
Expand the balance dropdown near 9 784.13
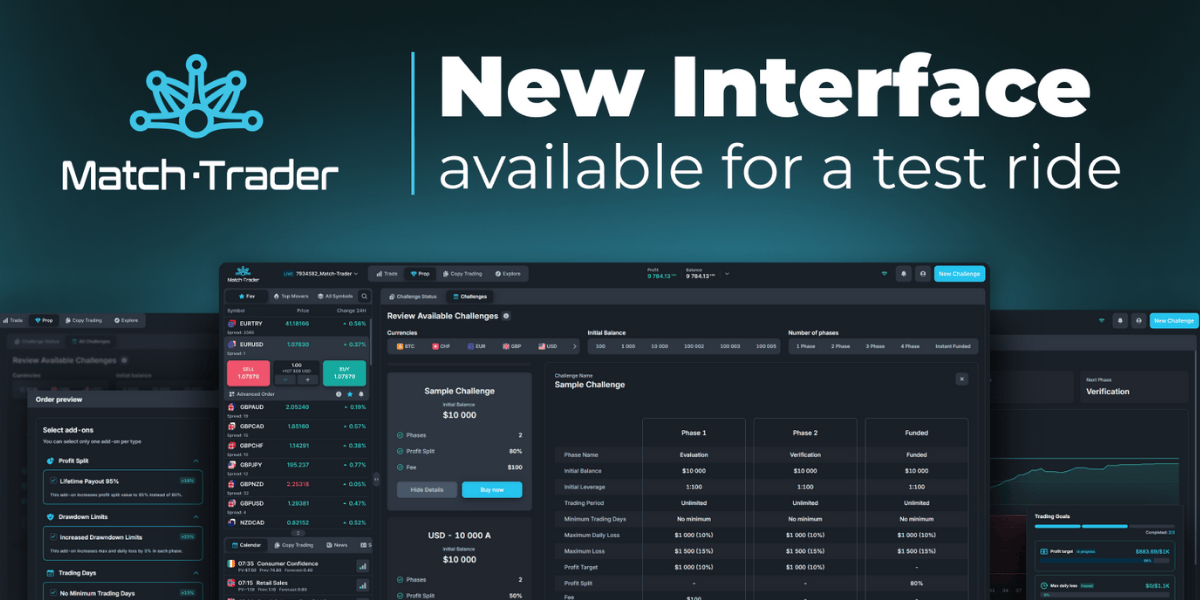pyautogui.click(x=727, y=274)
